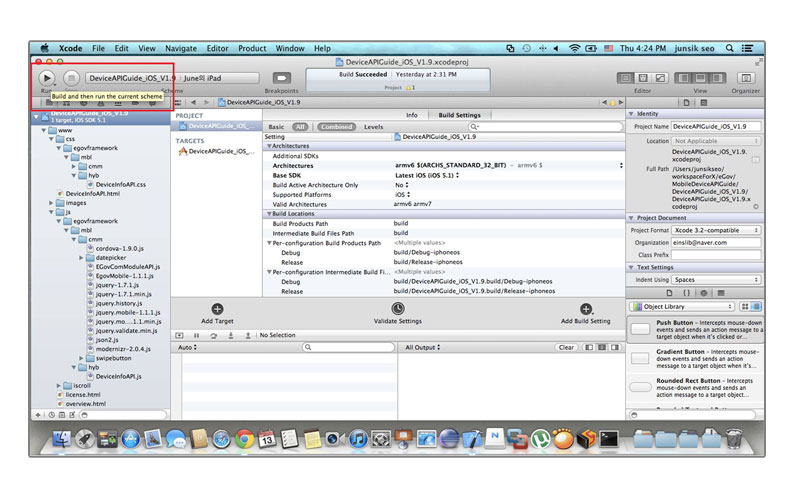
Task: Click the Add Build Setting icon
Action: click(x=586, y=310)
